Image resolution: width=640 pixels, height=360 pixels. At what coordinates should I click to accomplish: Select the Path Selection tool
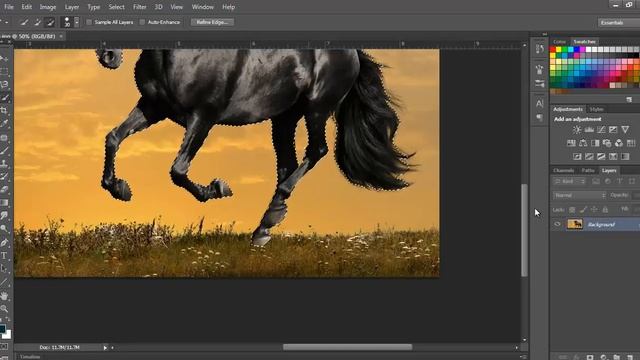(4, 269)
